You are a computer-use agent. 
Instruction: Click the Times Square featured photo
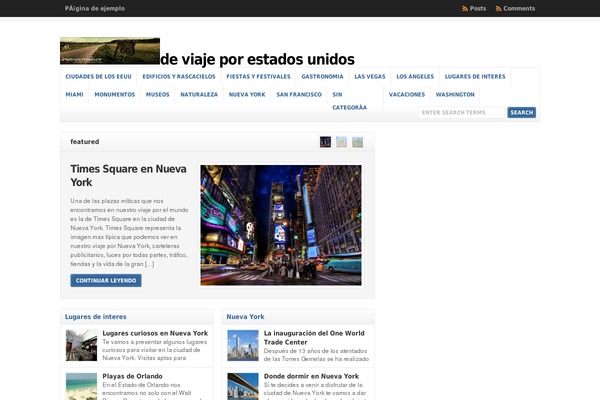281,225
